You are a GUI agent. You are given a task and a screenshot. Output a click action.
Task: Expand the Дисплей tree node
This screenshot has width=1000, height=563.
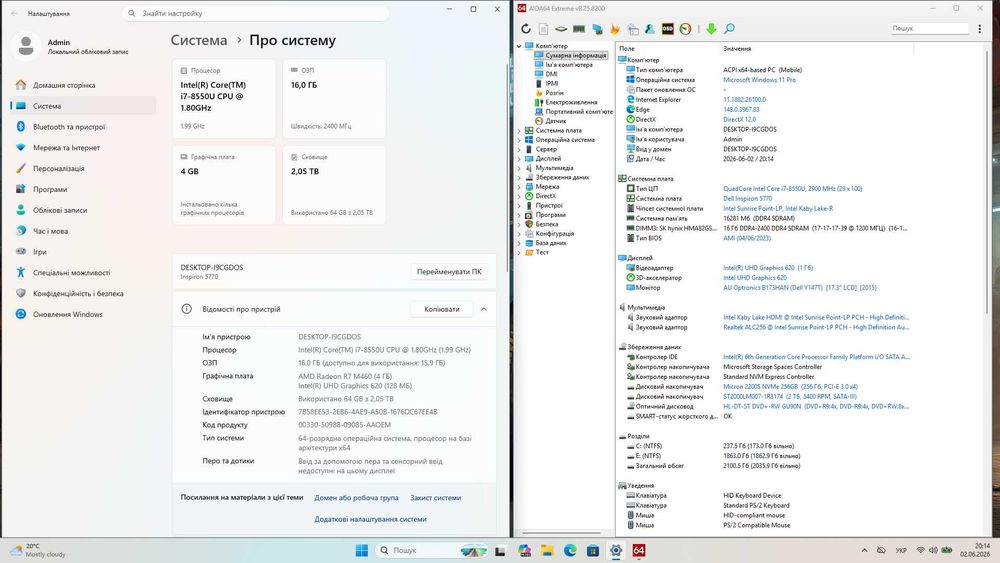(519, 159)
